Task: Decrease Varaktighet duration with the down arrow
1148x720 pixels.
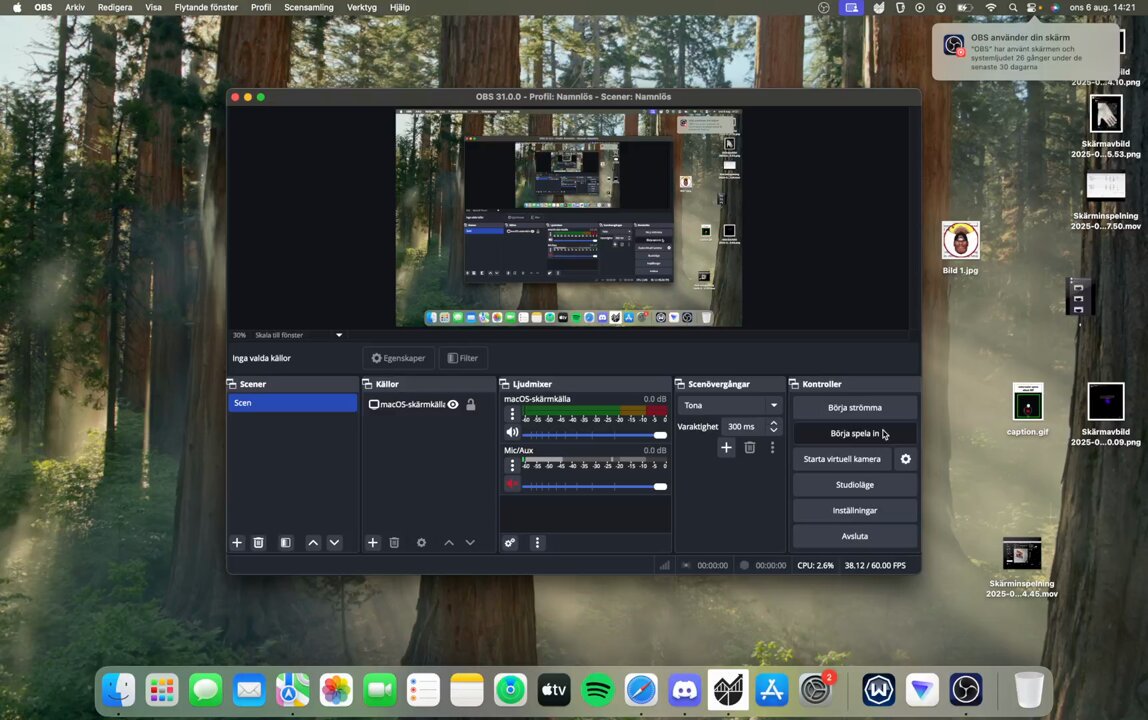Action: point(774,430)
